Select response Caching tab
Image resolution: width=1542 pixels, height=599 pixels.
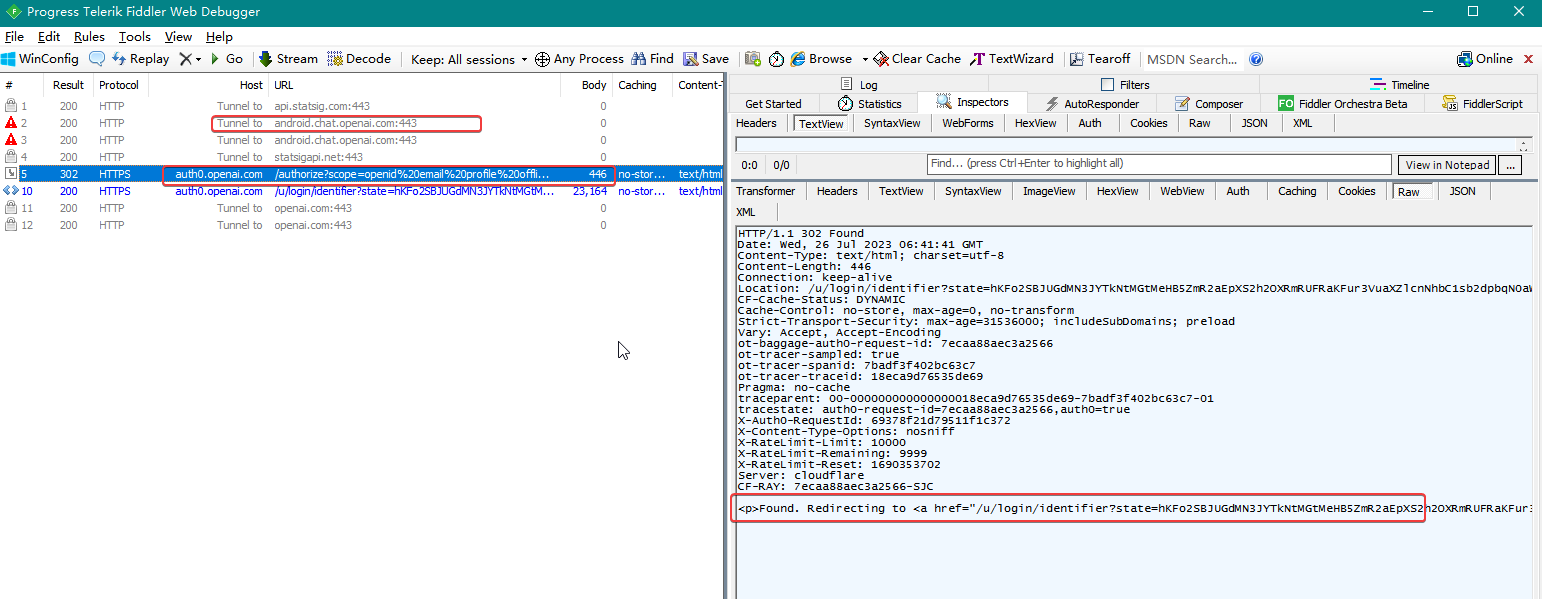coord(1297,191)
